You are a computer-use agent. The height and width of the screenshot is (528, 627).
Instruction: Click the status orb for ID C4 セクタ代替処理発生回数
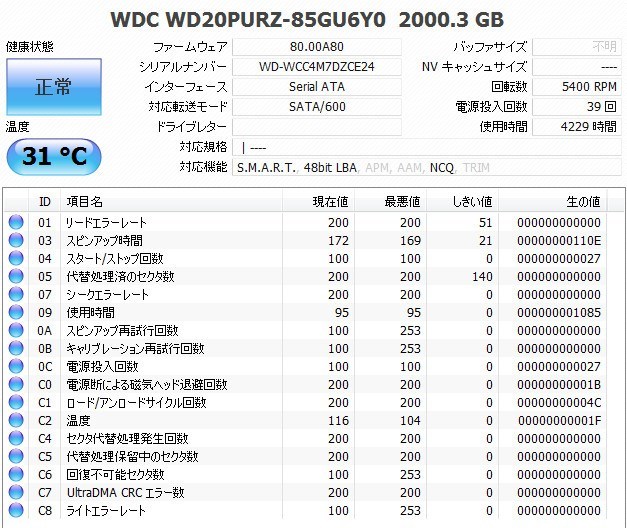coord(16,438)
